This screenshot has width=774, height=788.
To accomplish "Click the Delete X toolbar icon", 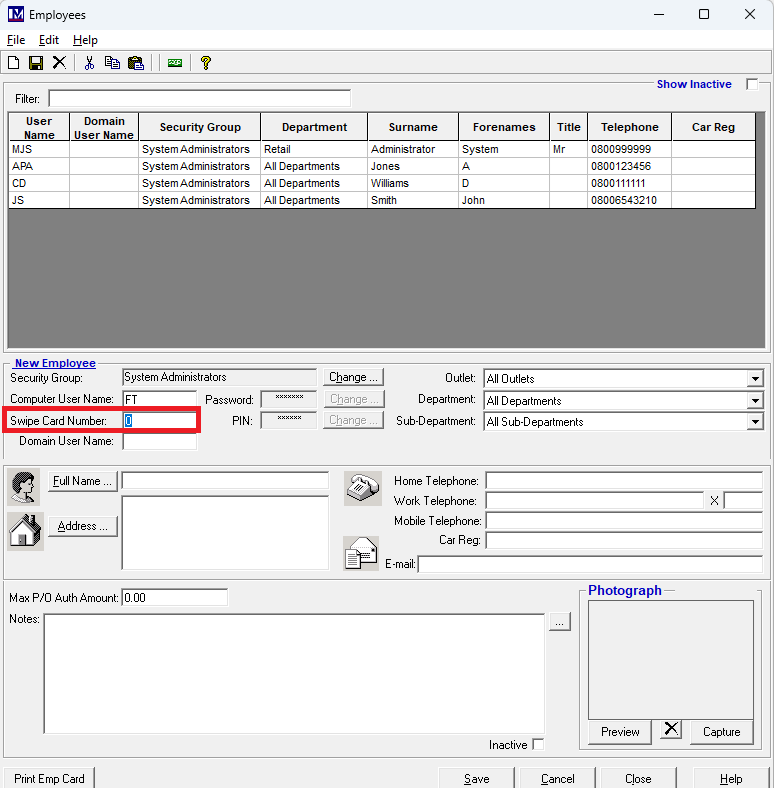I will pos(59,62).
